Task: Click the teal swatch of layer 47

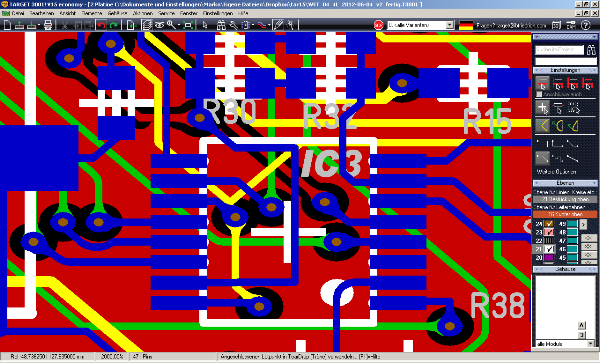Action: [572, 241]
